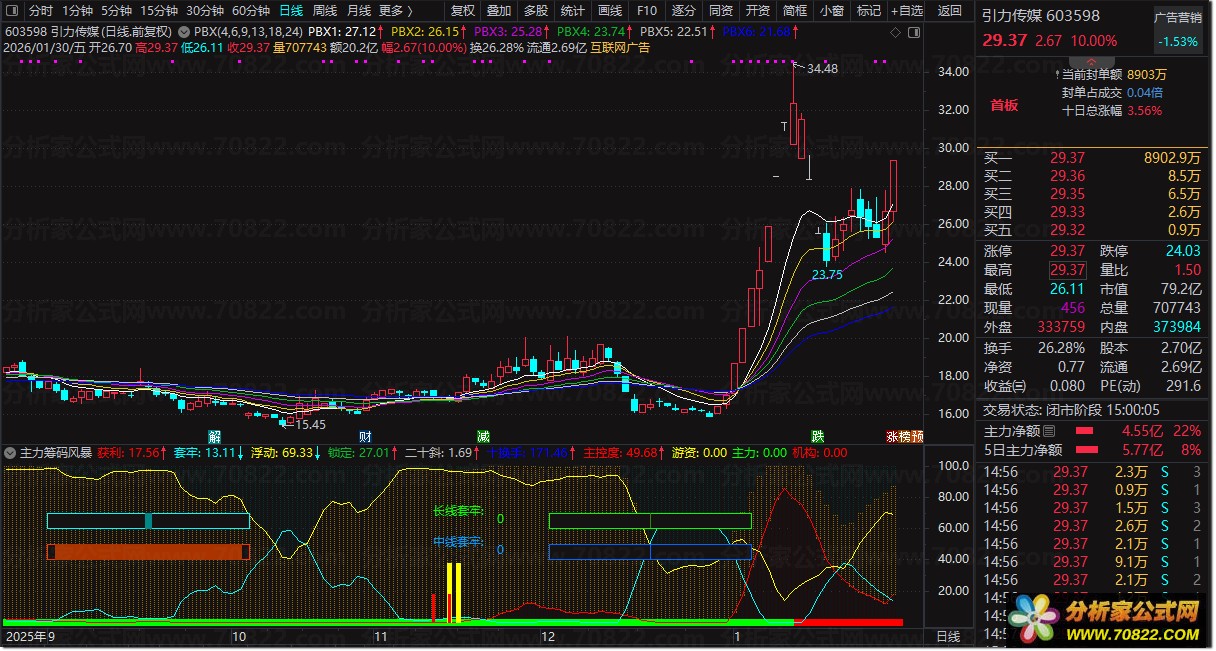Toggle the 小窗 mini window option
Screen dimensions: 1216x651
coord(831,11)
